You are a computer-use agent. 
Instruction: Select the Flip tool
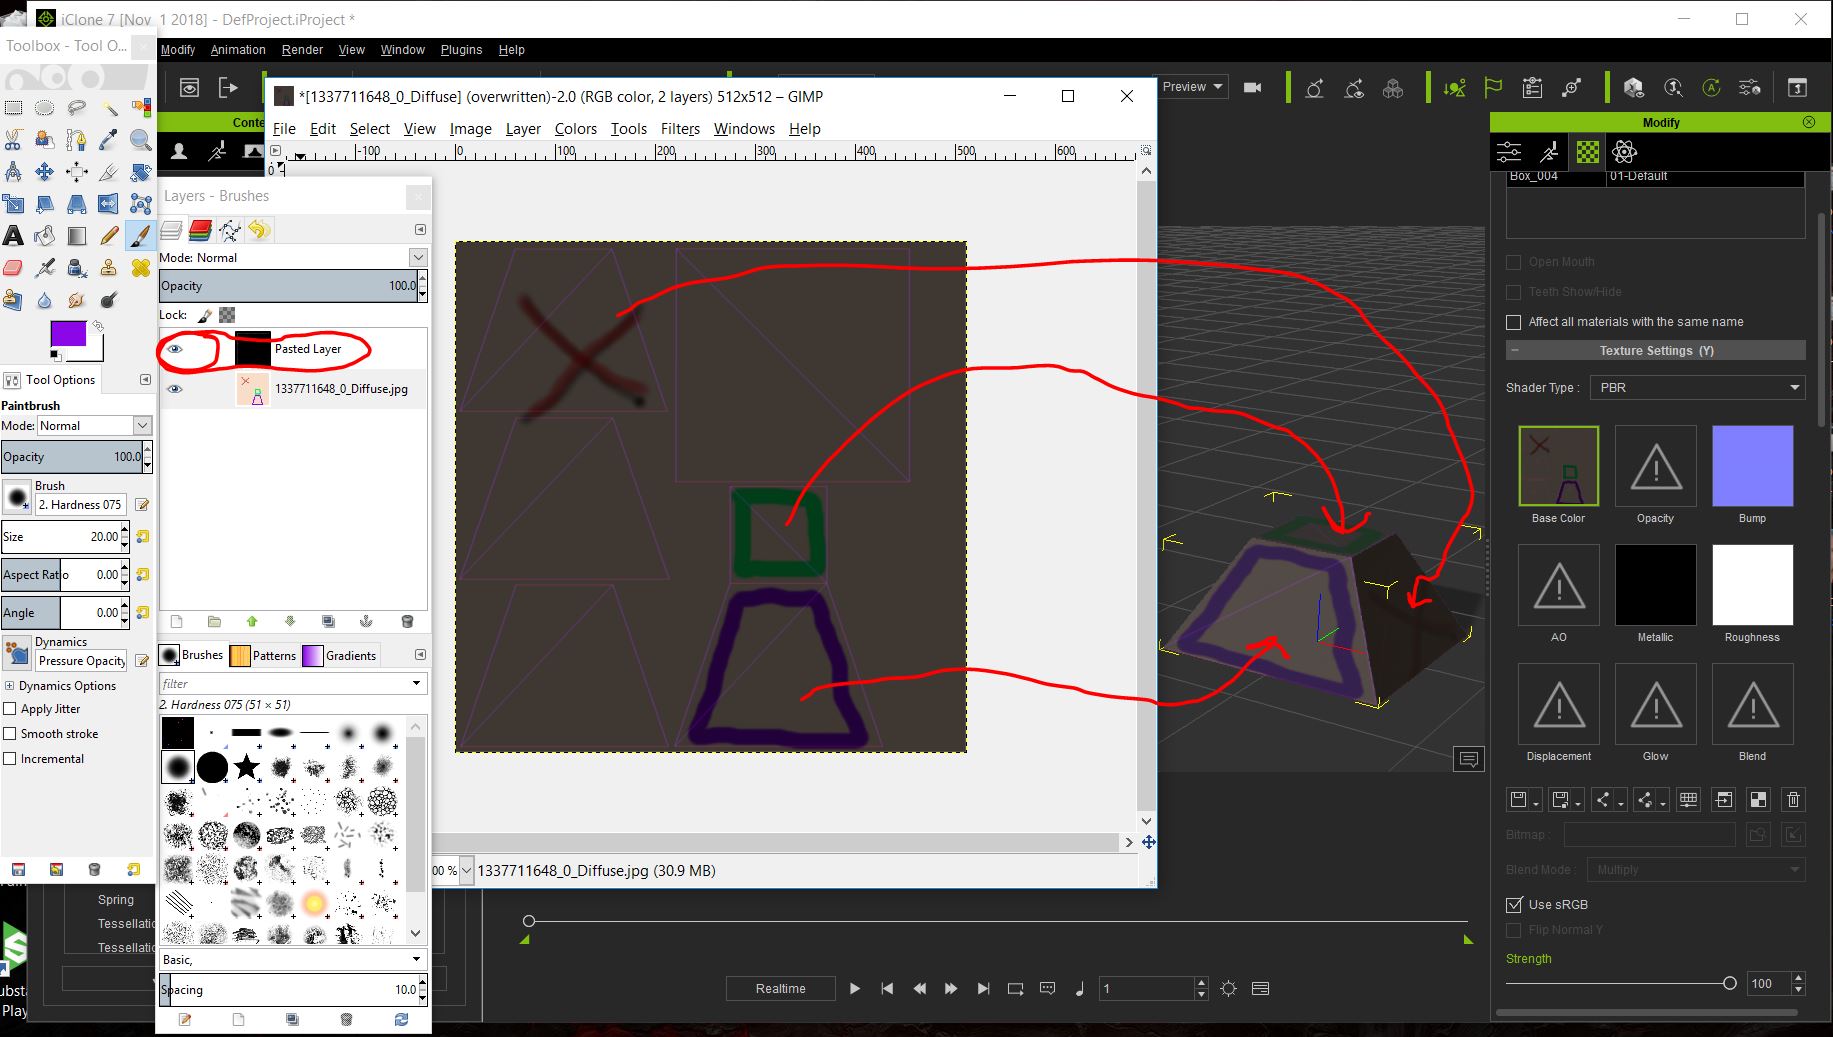point(109,204)
